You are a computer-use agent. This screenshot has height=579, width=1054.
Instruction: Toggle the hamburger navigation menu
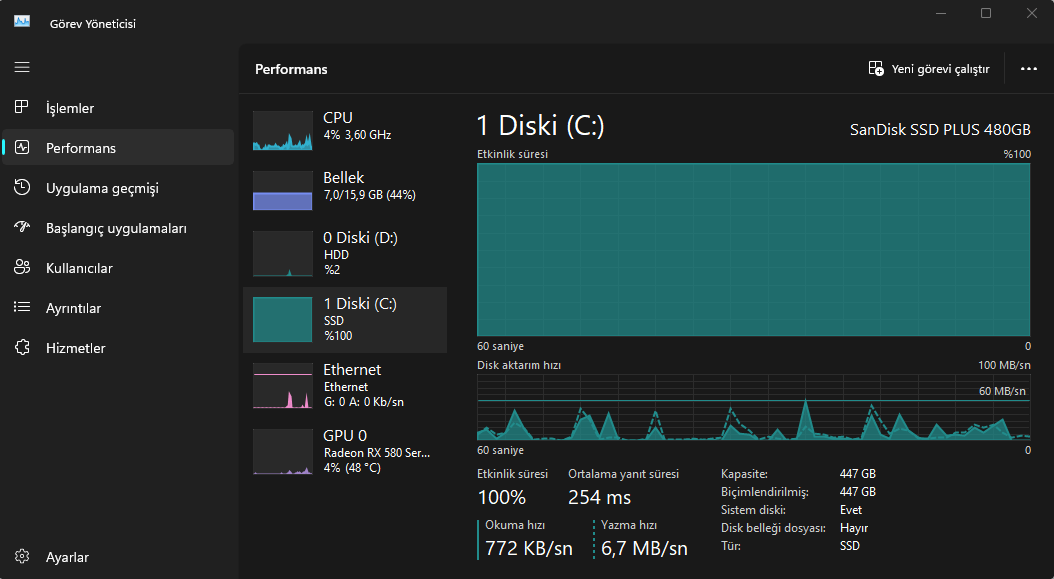[x=22, y=67]
